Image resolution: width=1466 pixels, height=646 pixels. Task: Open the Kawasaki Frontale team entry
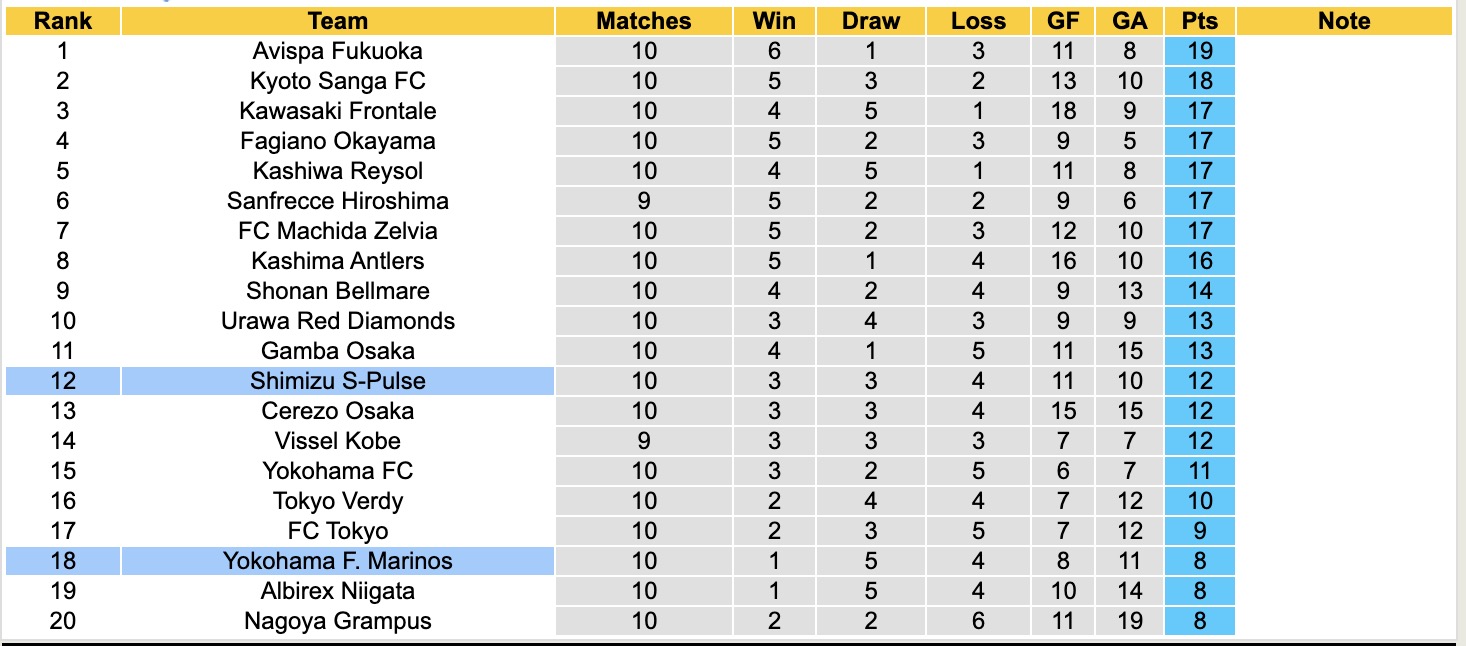[337, 111]
